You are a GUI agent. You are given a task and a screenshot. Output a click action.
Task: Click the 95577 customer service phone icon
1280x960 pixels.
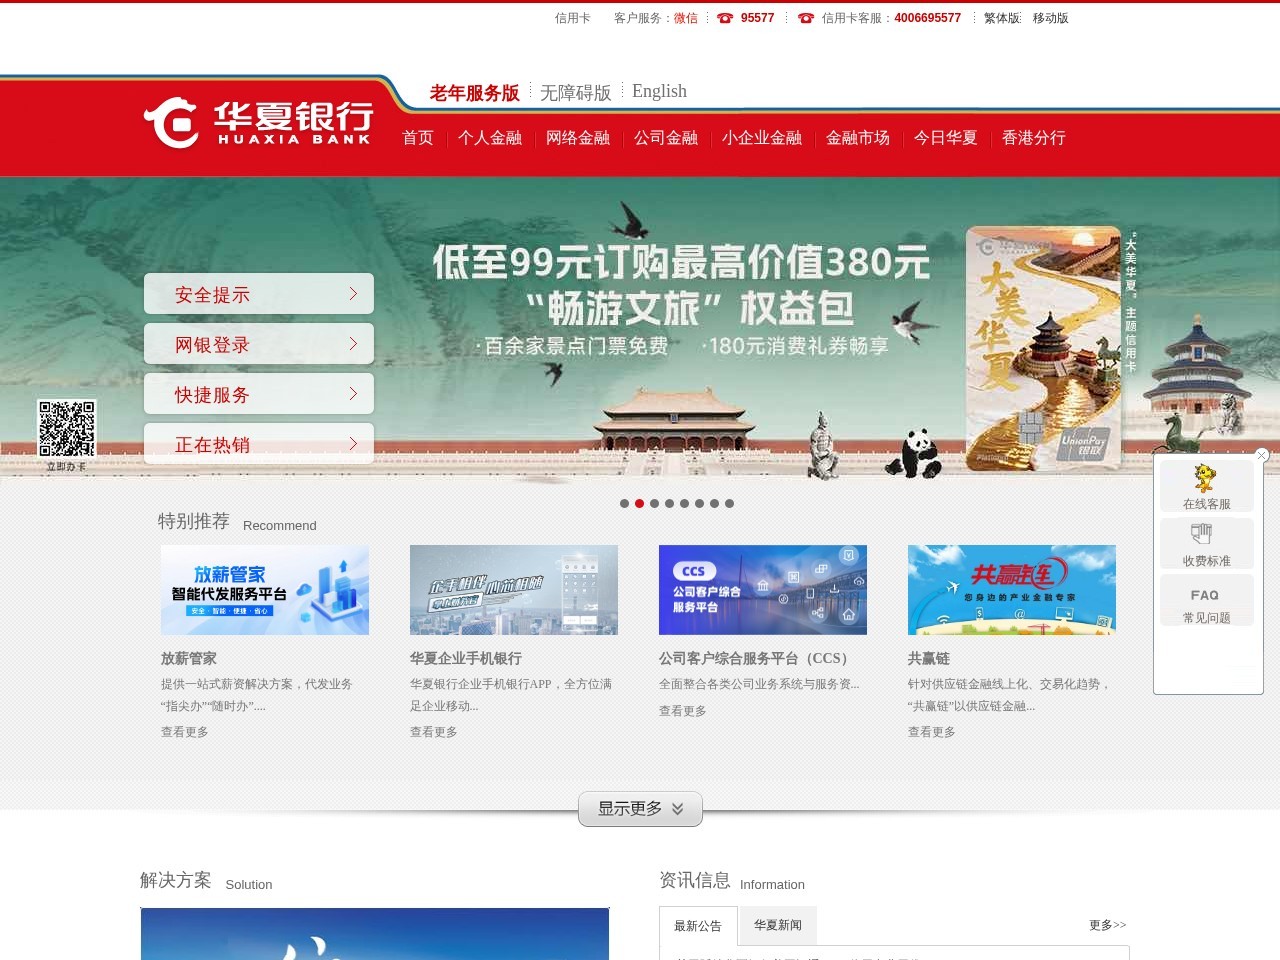coord(725,18)
